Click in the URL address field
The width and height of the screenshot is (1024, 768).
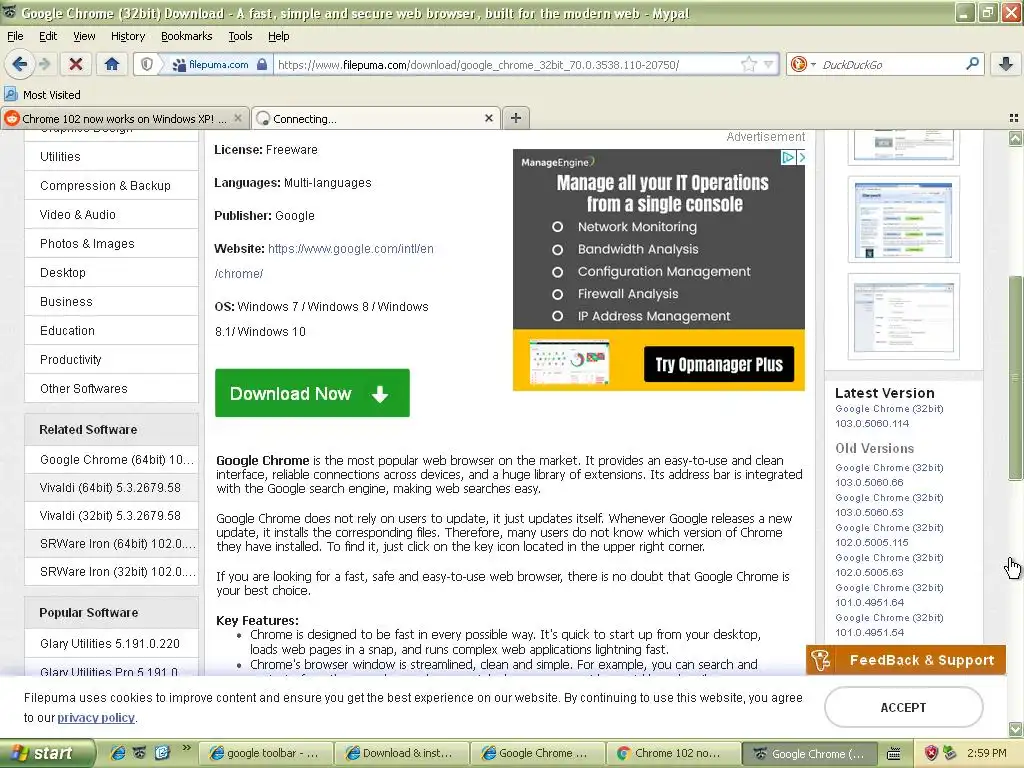pos(506,65)
